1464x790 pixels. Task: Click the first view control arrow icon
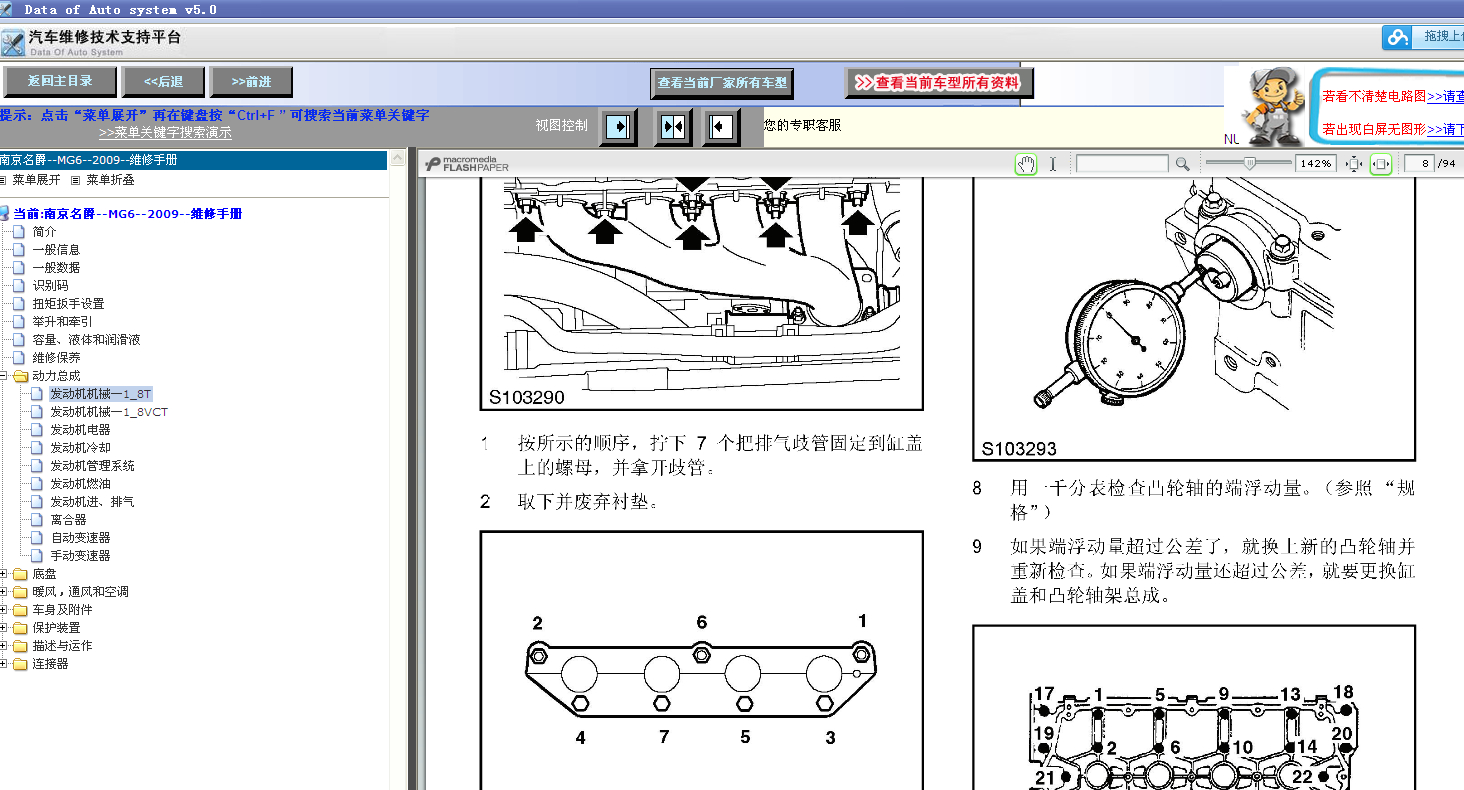click(x=619, y=127)
